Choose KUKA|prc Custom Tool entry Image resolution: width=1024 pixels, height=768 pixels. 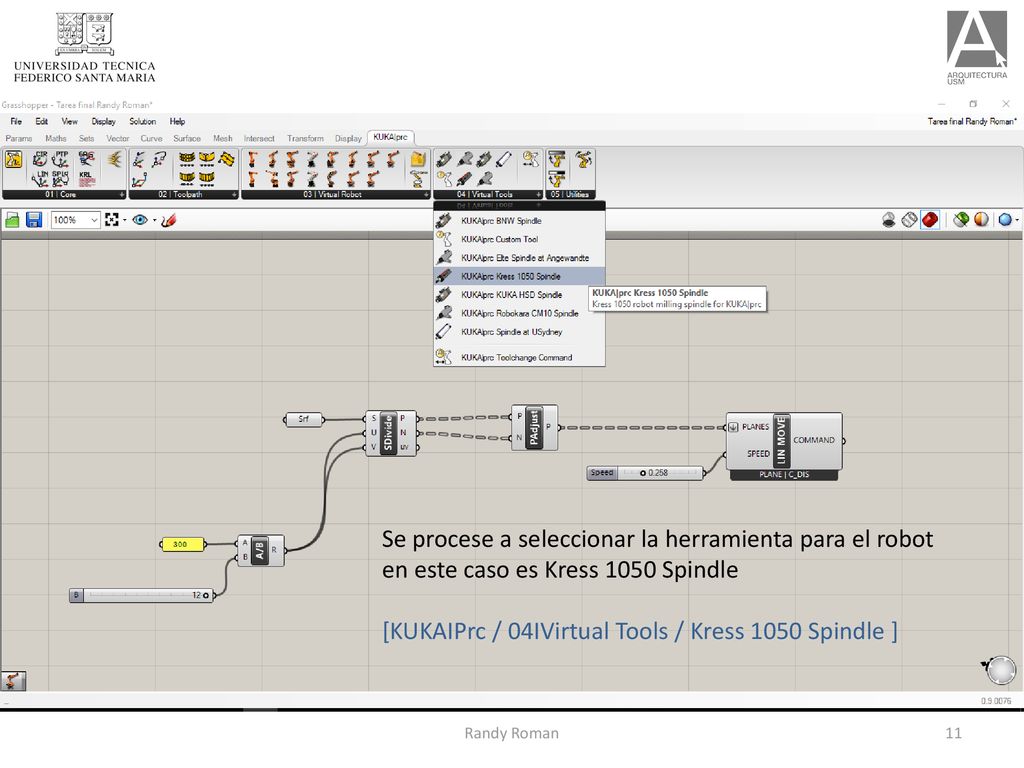point(519,239)
